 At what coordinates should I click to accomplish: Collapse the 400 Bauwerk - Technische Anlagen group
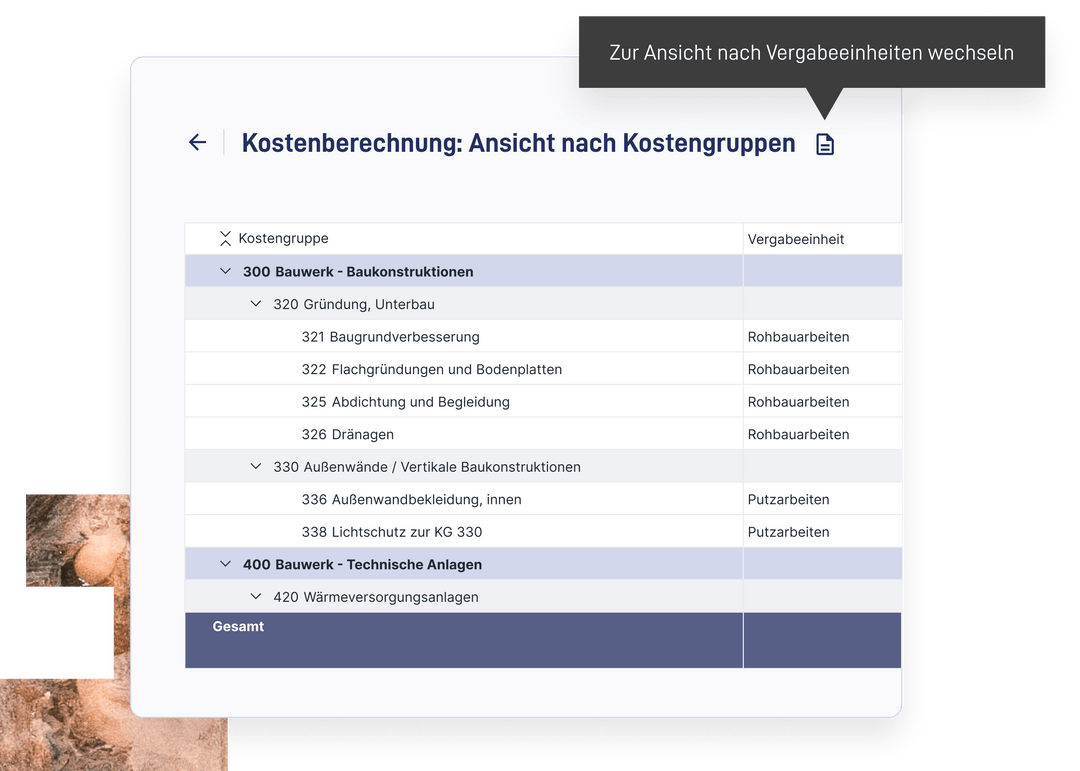pyautogui.click(x=225, y=563)
